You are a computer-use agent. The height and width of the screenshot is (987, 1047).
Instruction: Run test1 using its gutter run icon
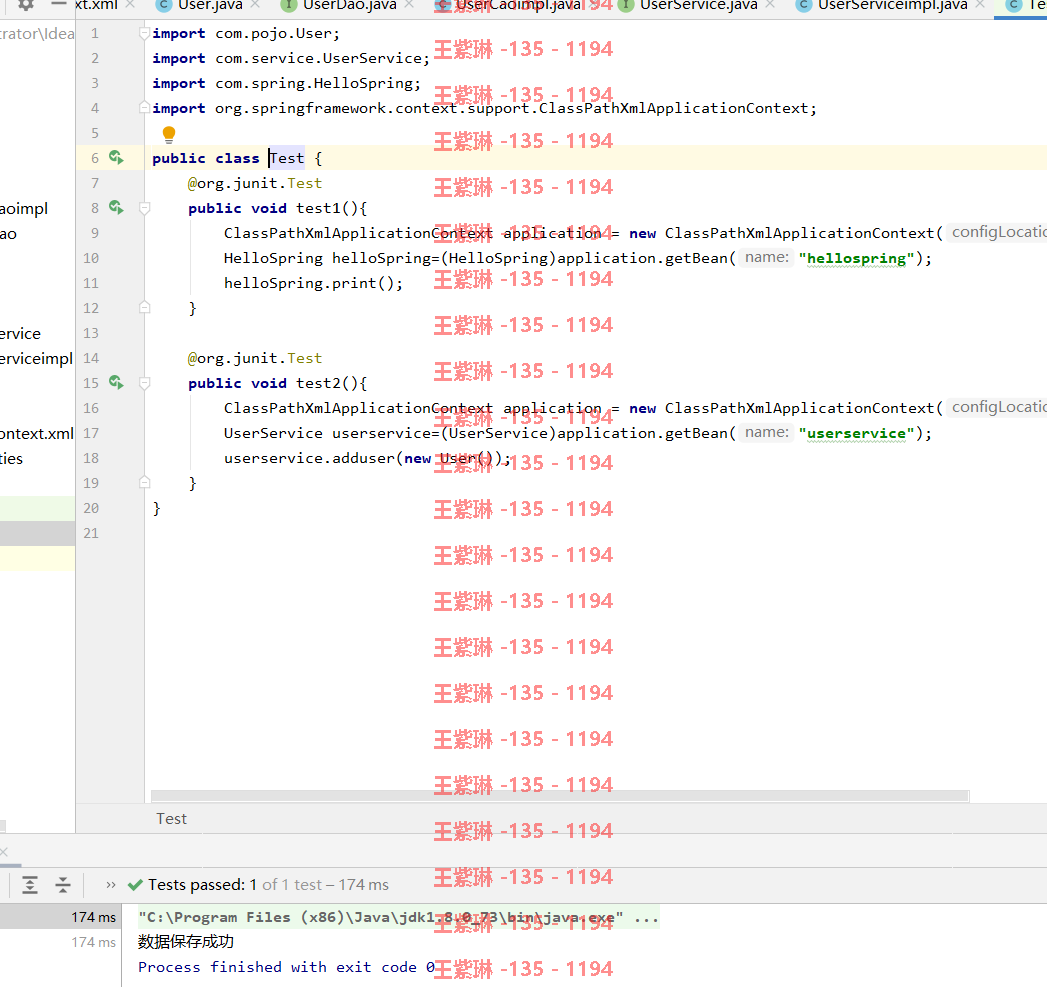pyautogui.click(x=116, y=208)
